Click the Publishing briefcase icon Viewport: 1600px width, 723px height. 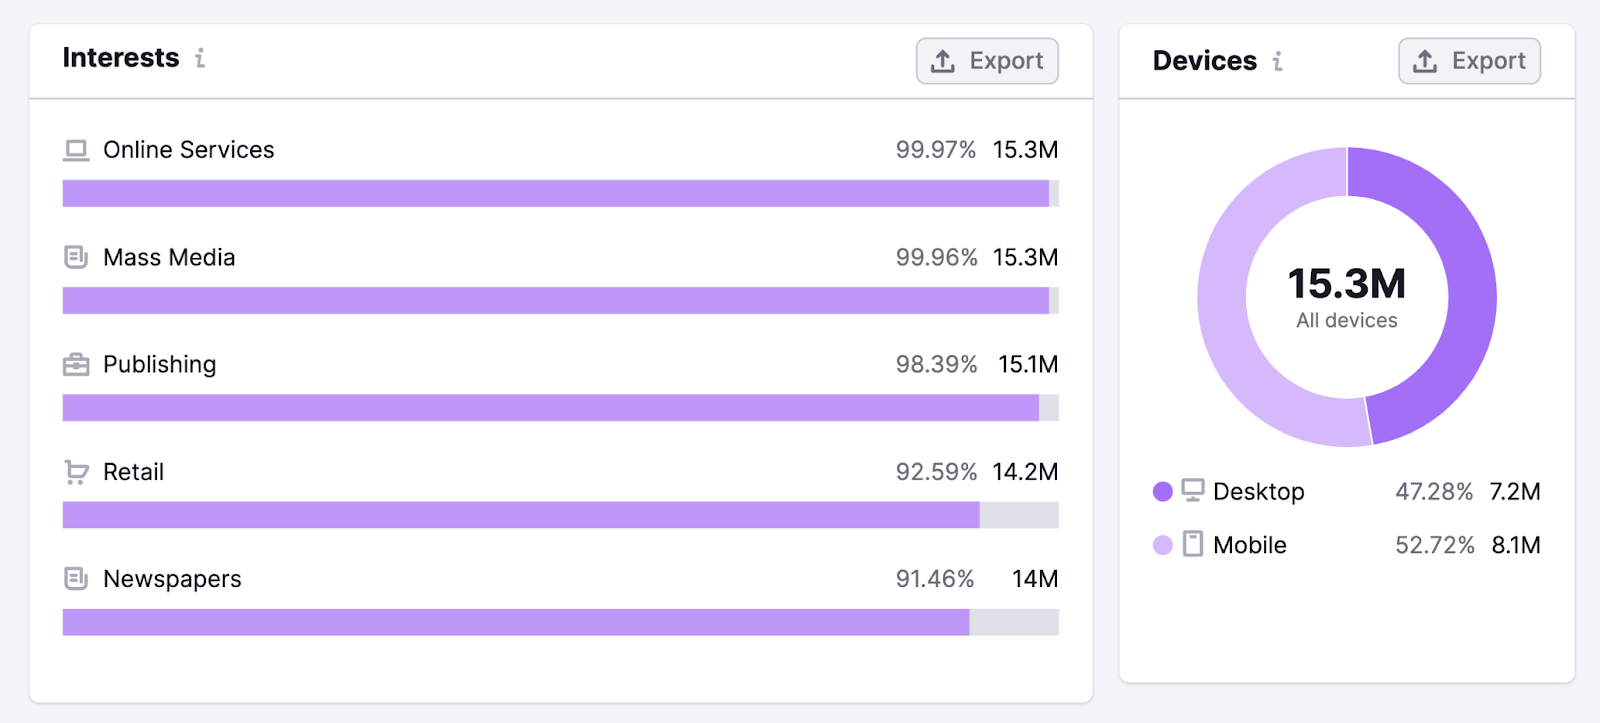[x=76, y=365]
